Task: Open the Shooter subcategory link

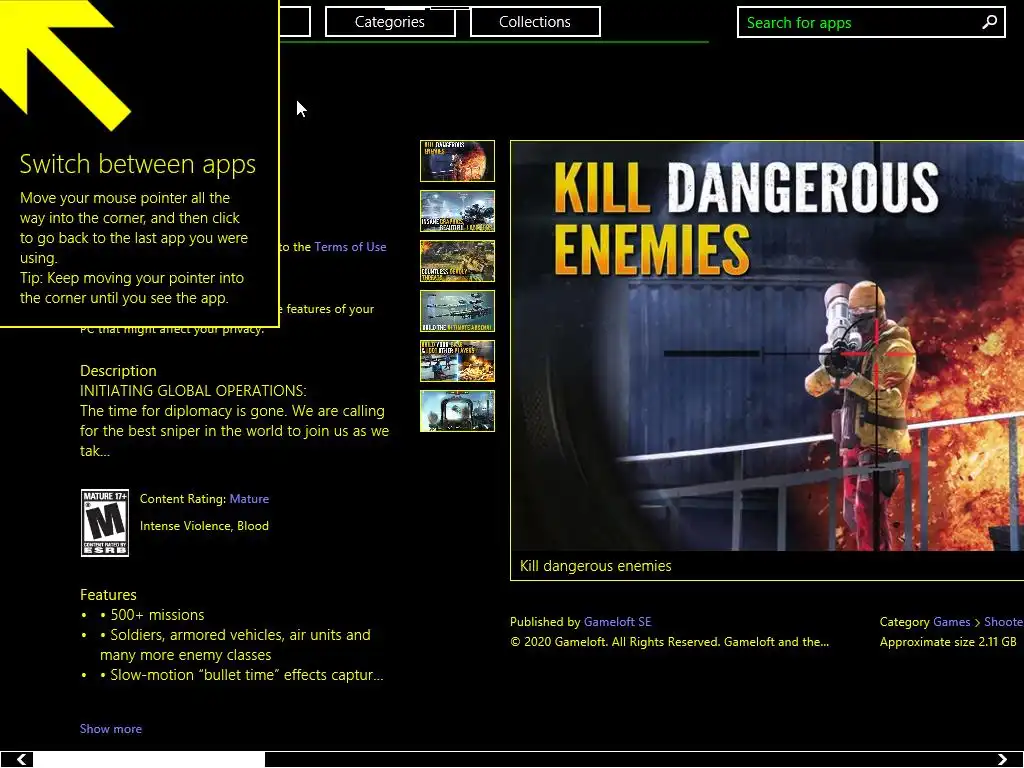Action: pyautogui.click(x=1004, y=622)
